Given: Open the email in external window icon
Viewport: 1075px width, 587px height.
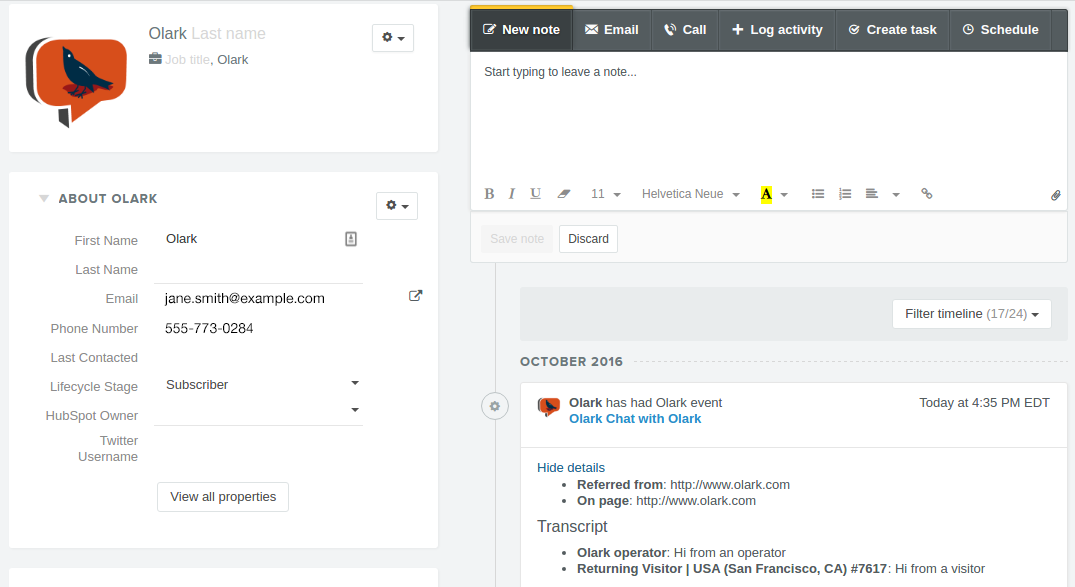Looking at the screenshot, I should (x=415, y=295).
